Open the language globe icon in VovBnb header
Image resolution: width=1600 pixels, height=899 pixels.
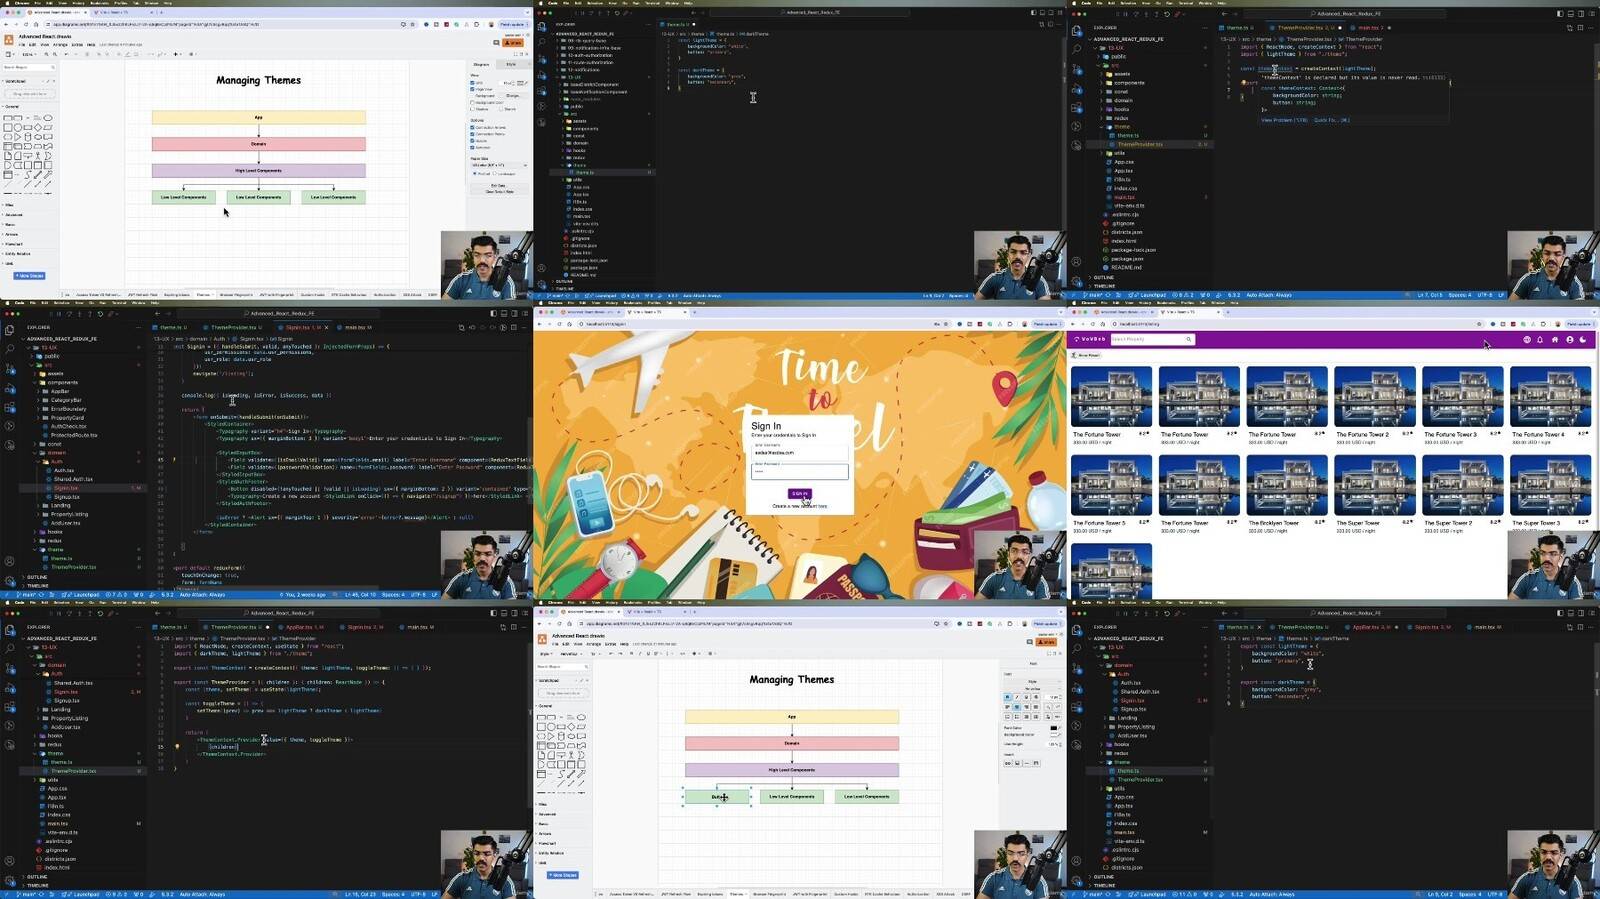[x=1526, y=340]
